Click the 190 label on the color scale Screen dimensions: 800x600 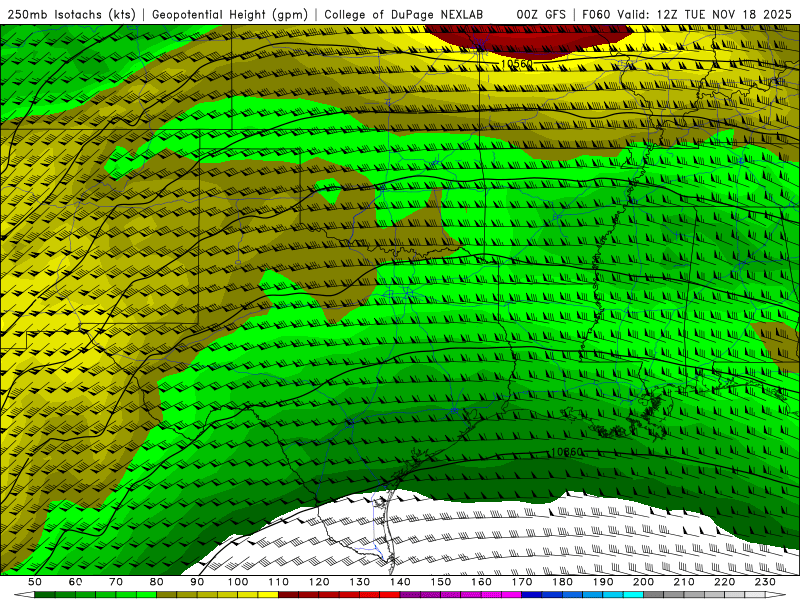[x=603, y=582]
